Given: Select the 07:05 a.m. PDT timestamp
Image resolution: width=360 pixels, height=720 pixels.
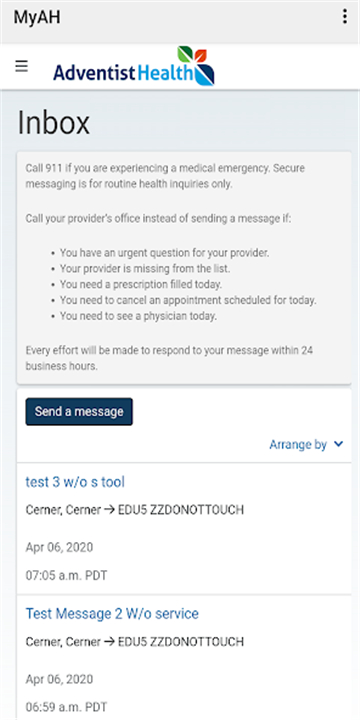Looking at the screenshot, I should (x=67, y=576).
